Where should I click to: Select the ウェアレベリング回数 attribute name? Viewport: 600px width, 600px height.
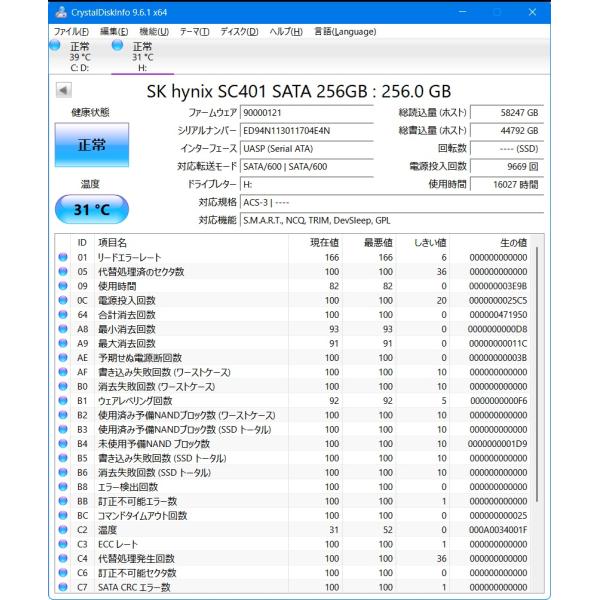[135, 401]
